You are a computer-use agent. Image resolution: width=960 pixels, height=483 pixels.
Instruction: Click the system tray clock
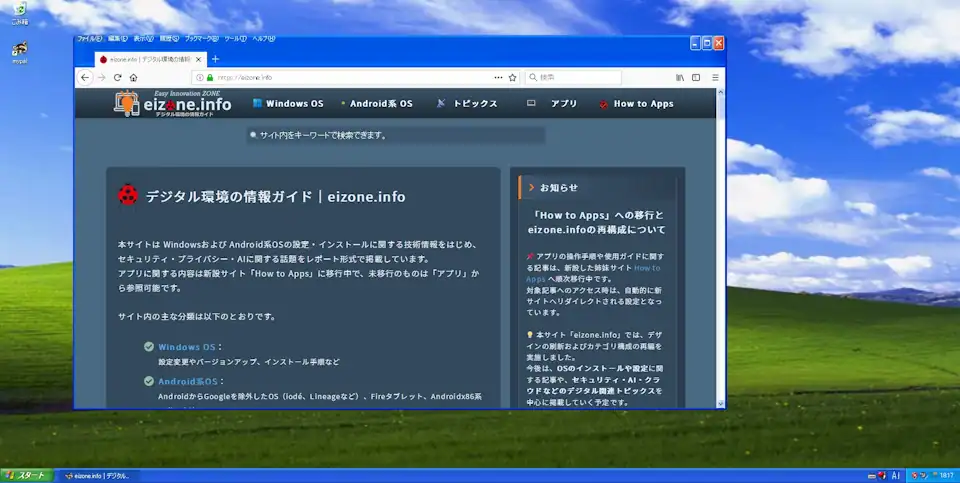tap(947, 476)
